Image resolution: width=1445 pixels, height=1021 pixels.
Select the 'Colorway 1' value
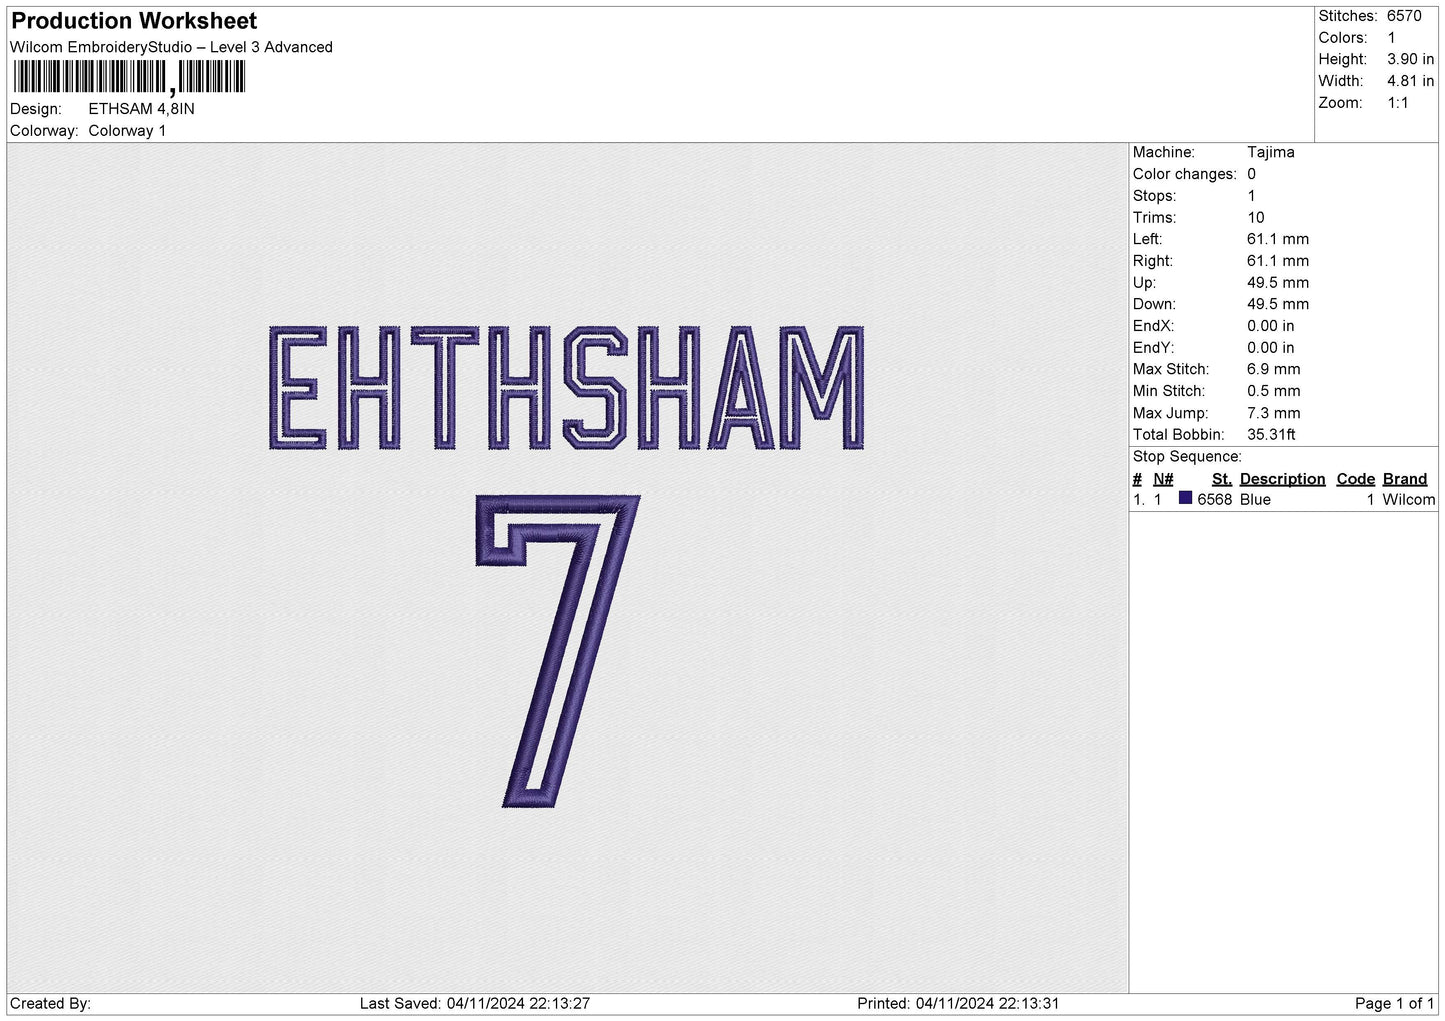(x=127, y=131)
